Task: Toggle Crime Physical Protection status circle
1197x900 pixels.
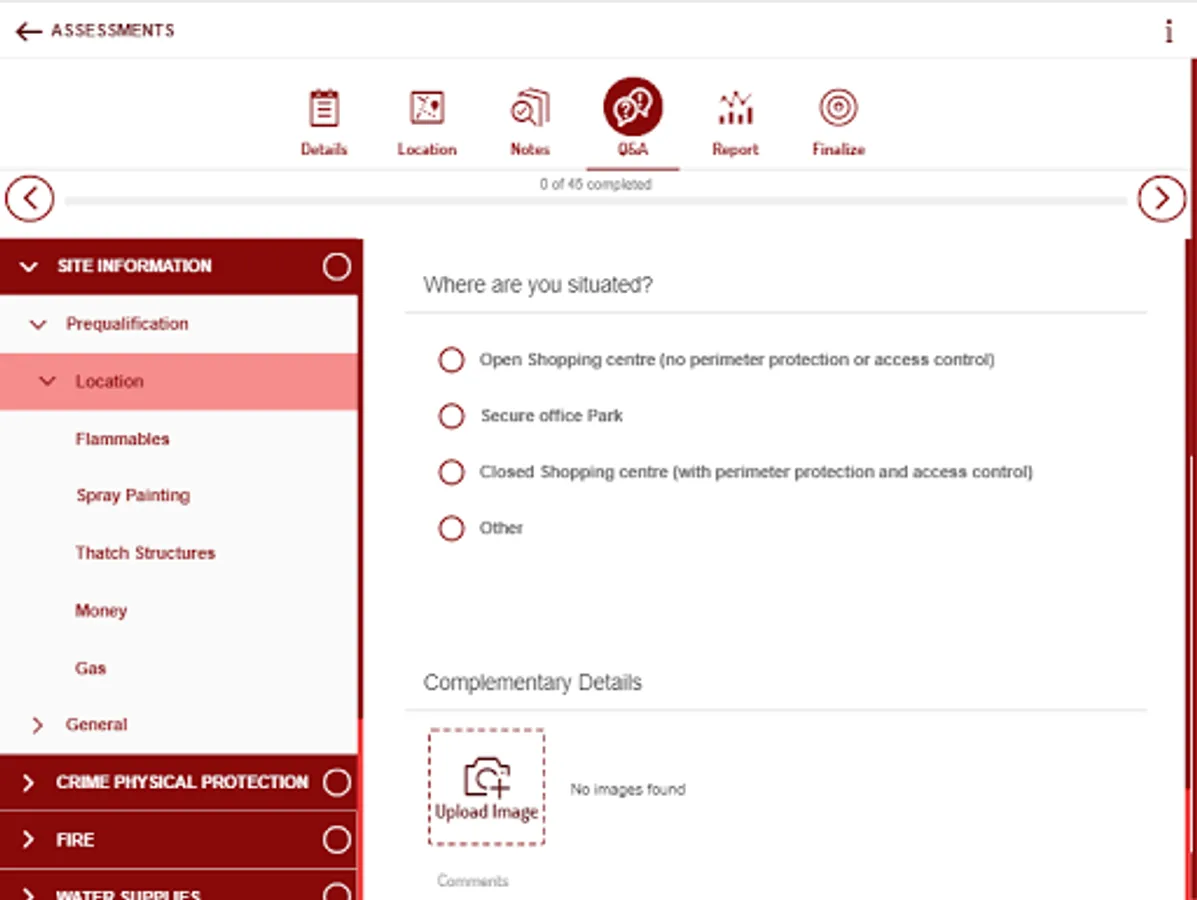Action: point(337,782)
